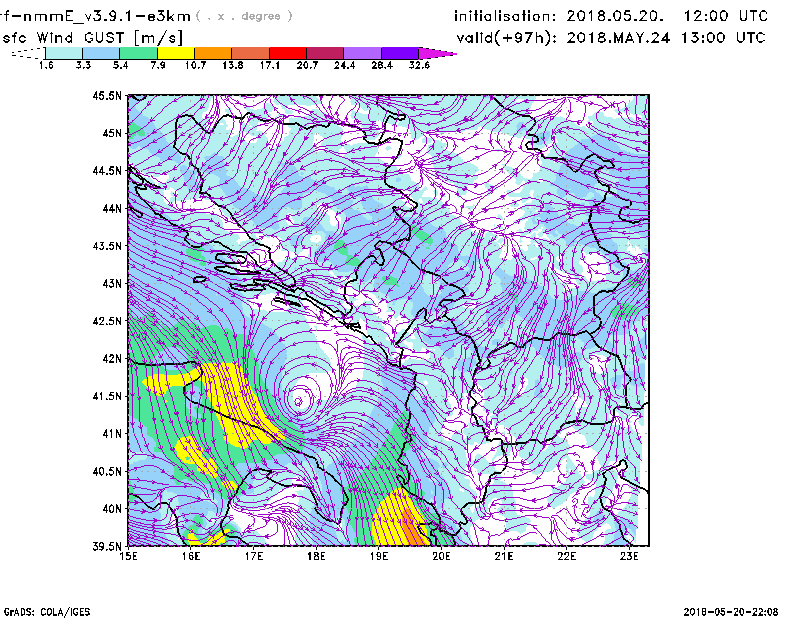
Task: Click the crimson 20.7–24.4 legend swatch
Action: point(325,53)
